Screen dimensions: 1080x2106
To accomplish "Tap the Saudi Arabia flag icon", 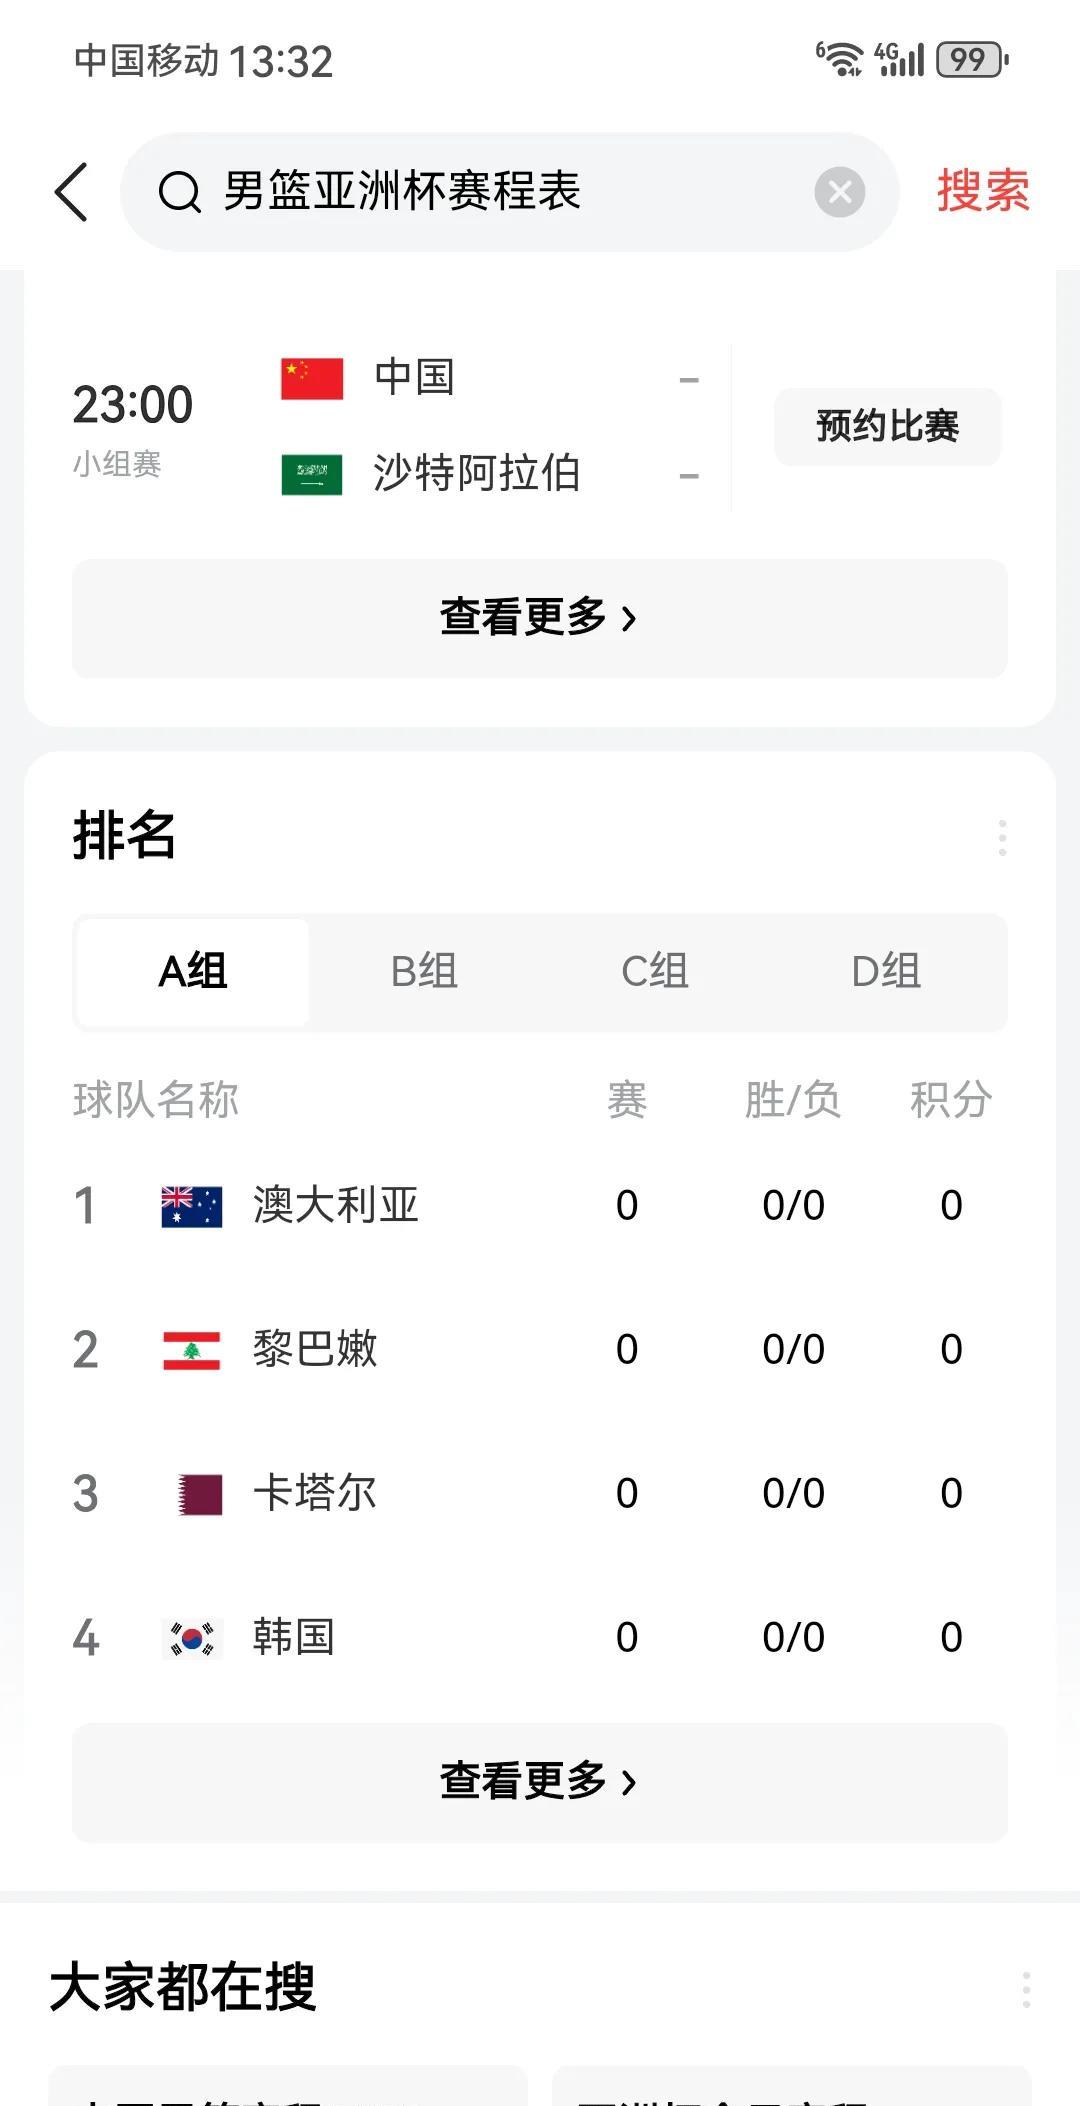I will (312, 475).
